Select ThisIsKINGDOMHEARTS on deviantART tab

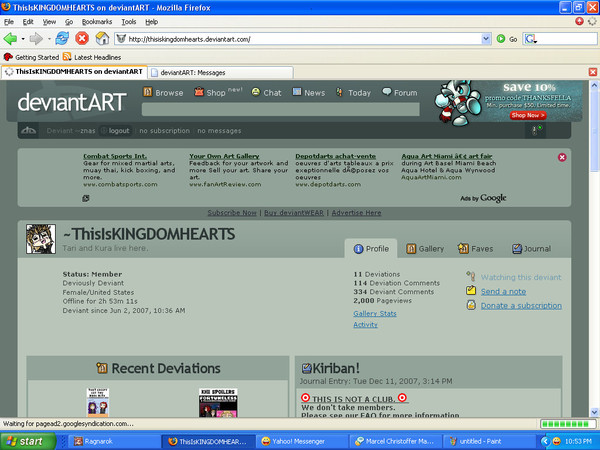[74, 72]
